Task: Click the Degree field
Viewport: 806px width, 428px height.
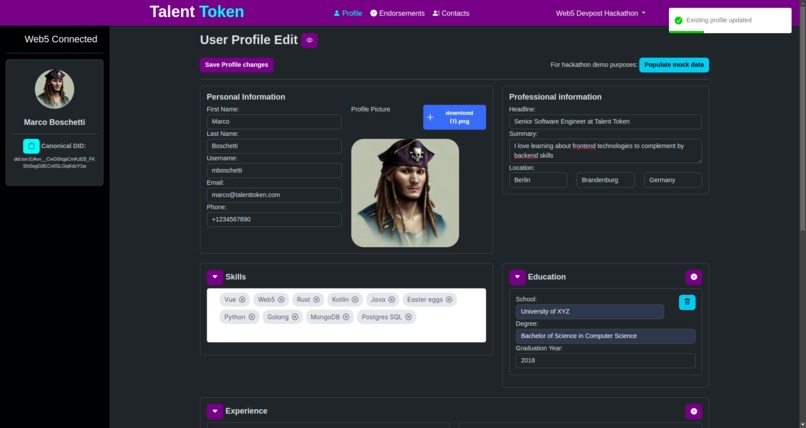Action: click(606, 336)
